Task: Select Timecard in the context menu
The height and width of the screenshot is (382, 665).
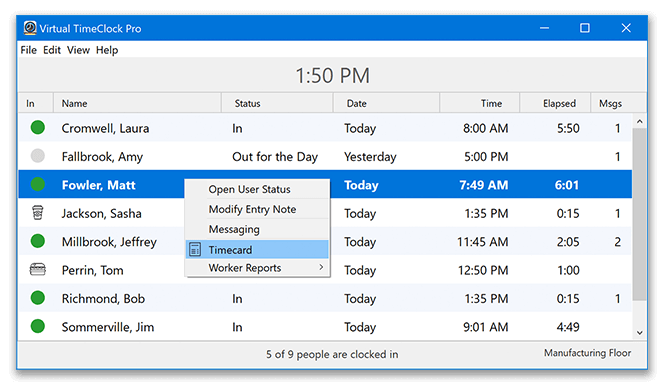Action: tap(257, 250)
